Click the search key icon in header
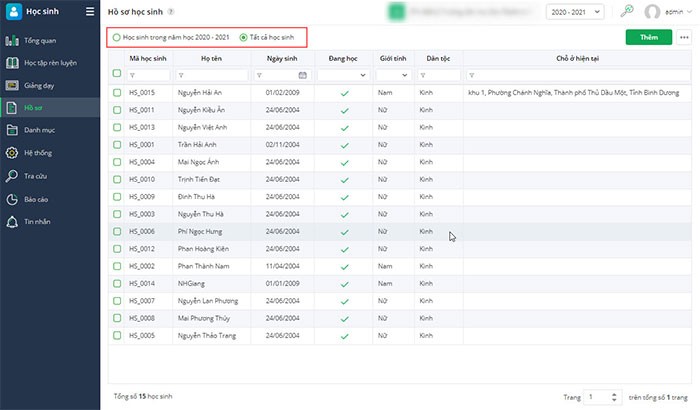 [627, 12]
